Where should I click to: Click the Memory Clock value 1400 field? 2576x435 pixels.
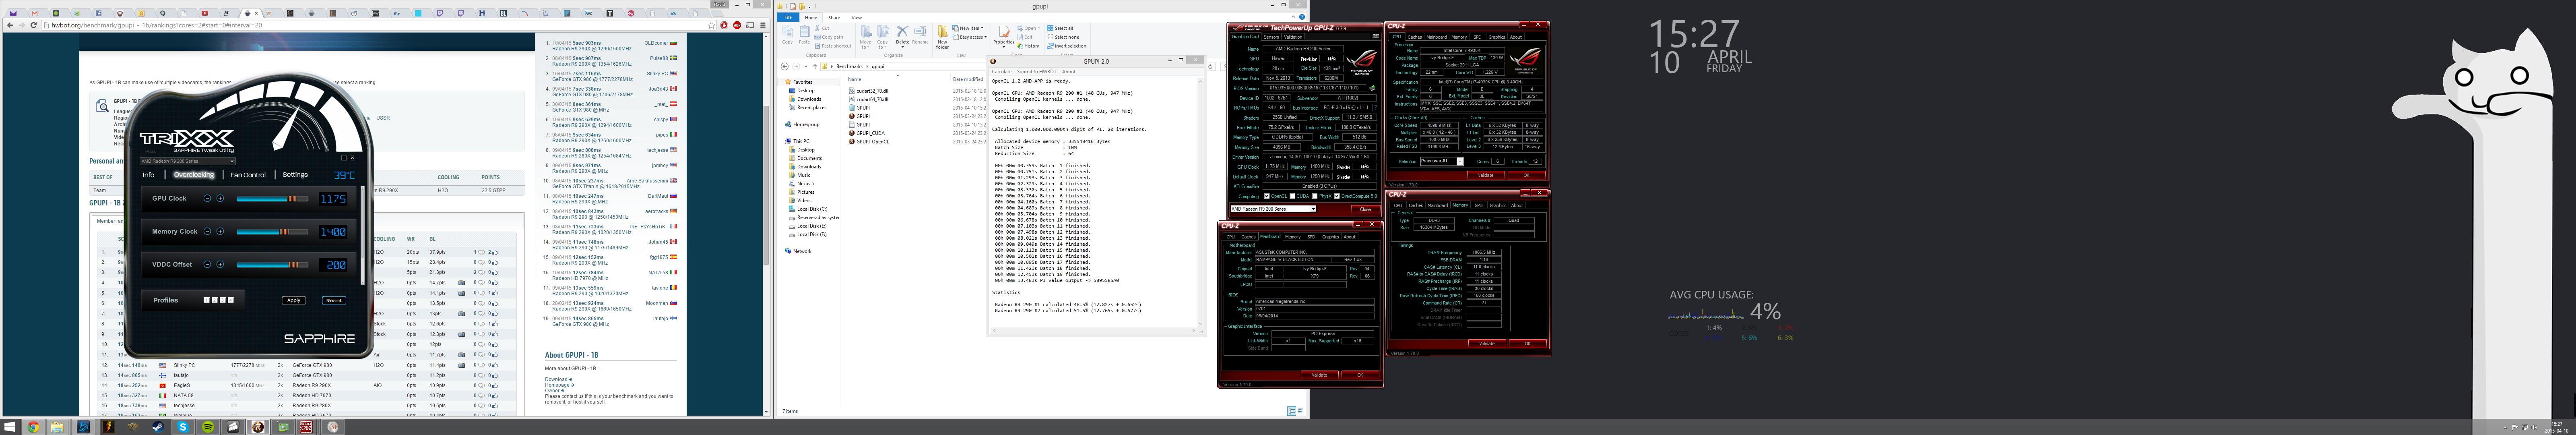333,232
